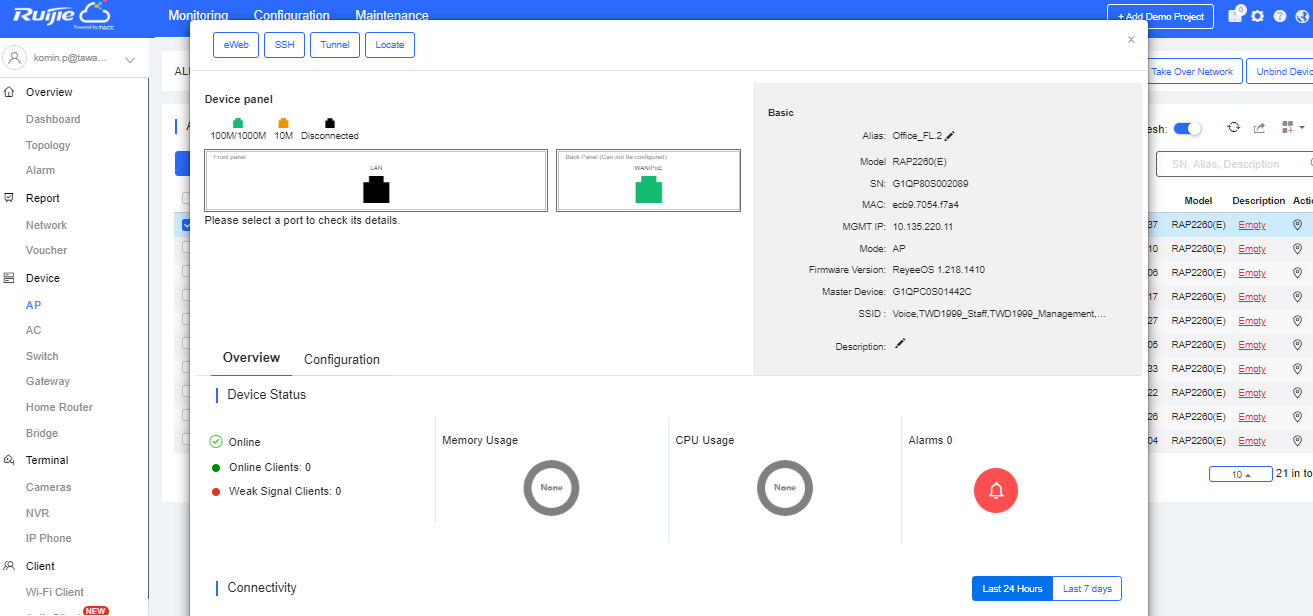Edit the alias Office_FL.2 pencil icon

tap(950, 136)
